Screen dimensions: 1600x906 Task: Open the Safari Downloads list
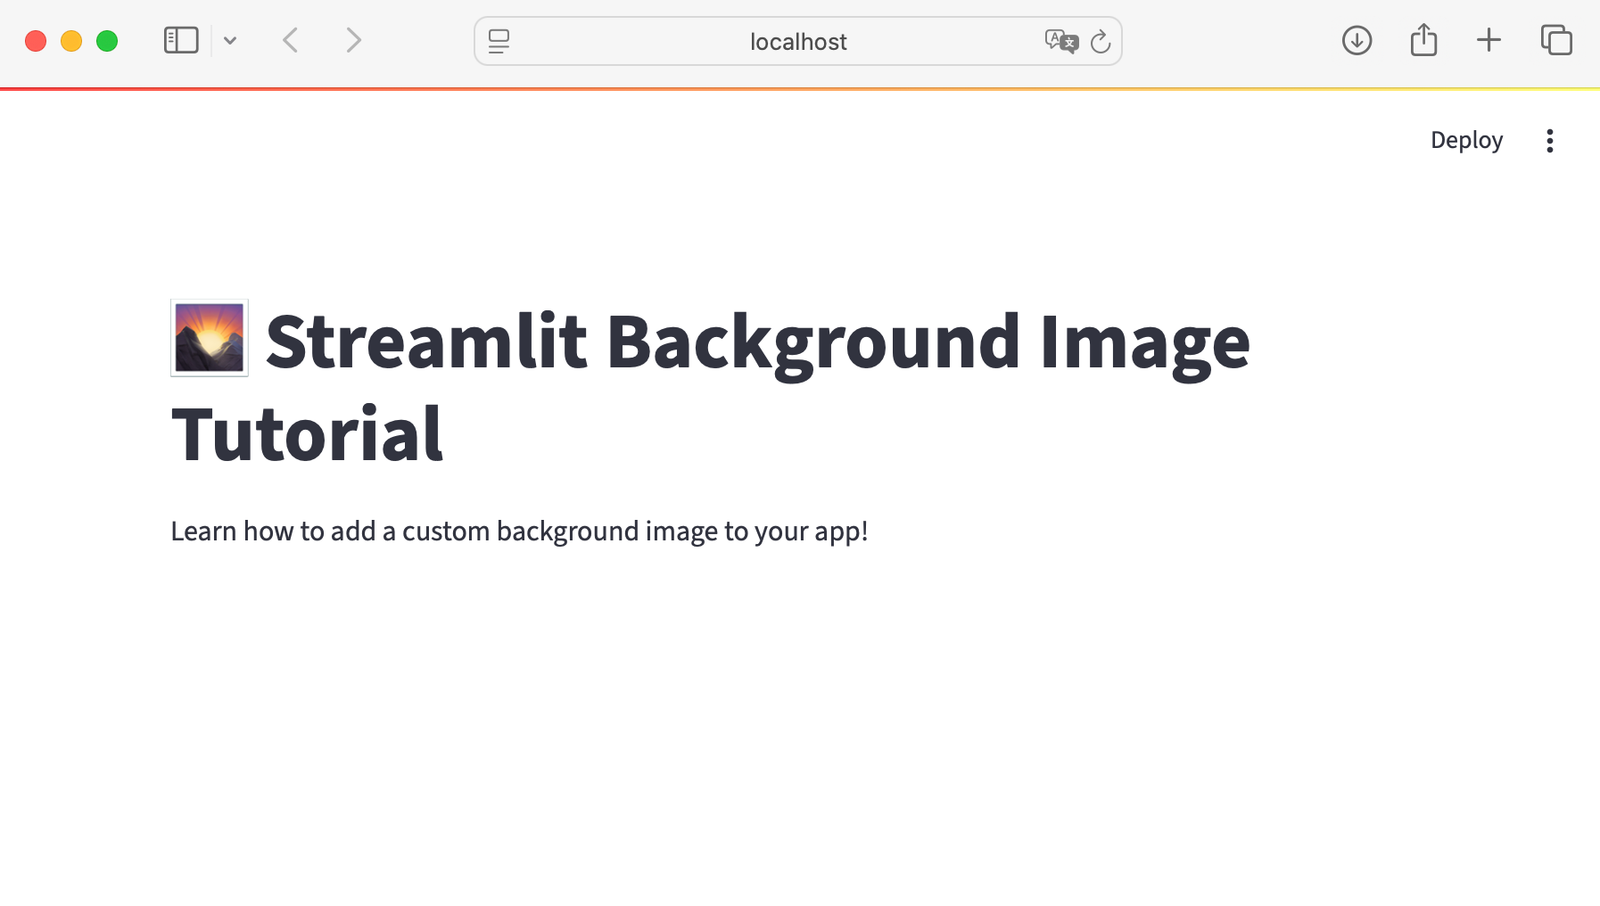(1356, 41)
